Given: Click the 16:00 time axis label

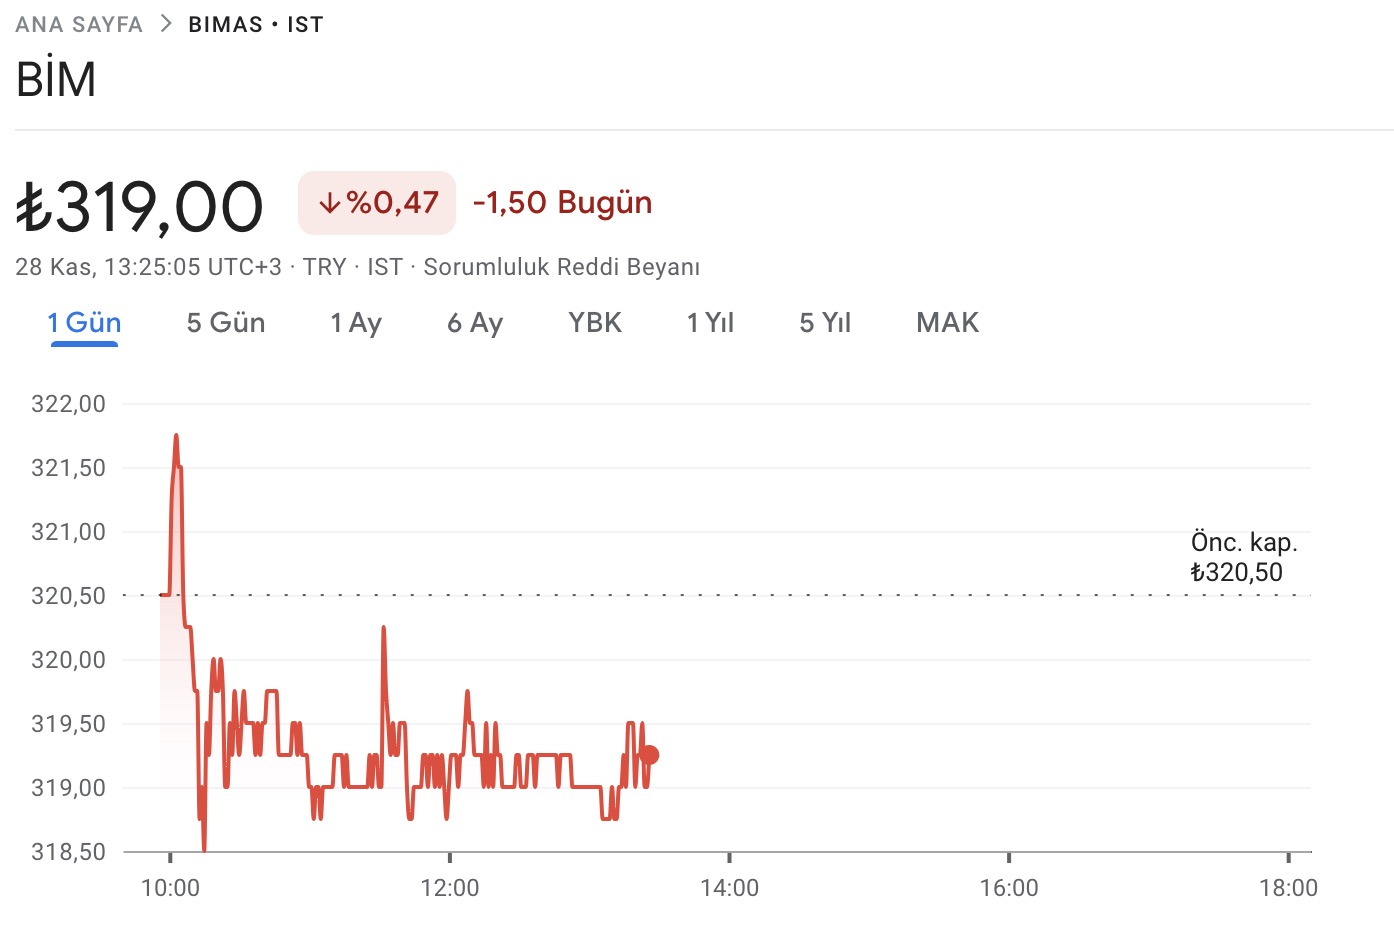Looking at the screenshot, I should point(1009,888).
